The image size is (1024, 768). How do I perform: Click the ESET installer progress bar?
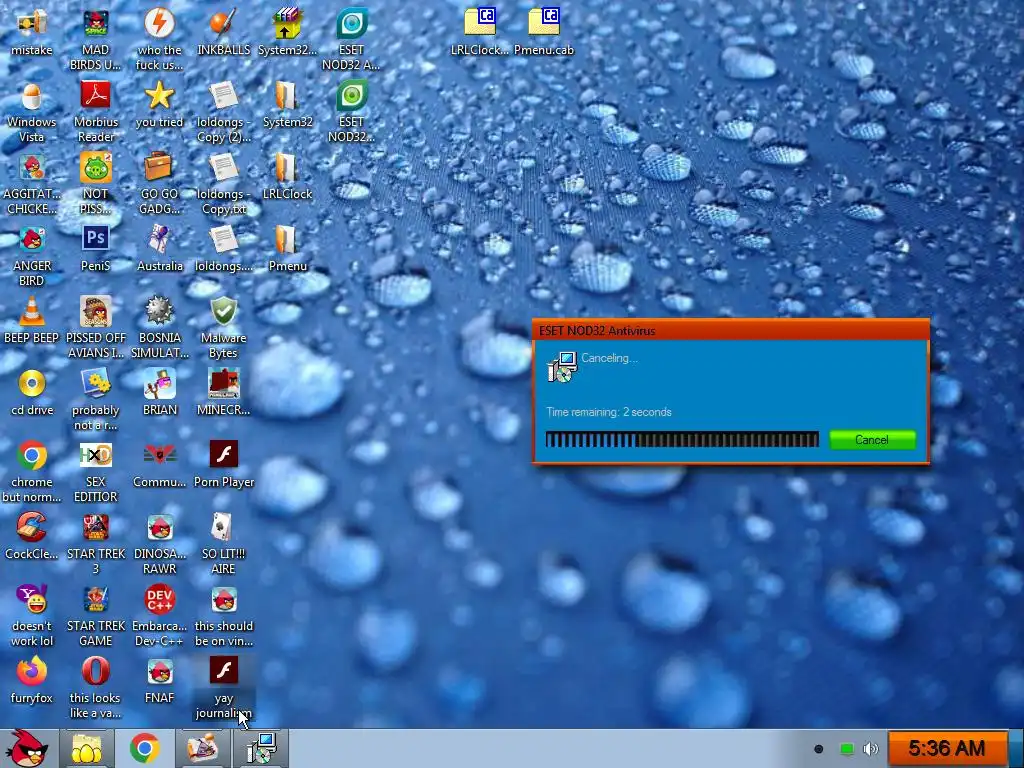[682, 440]
